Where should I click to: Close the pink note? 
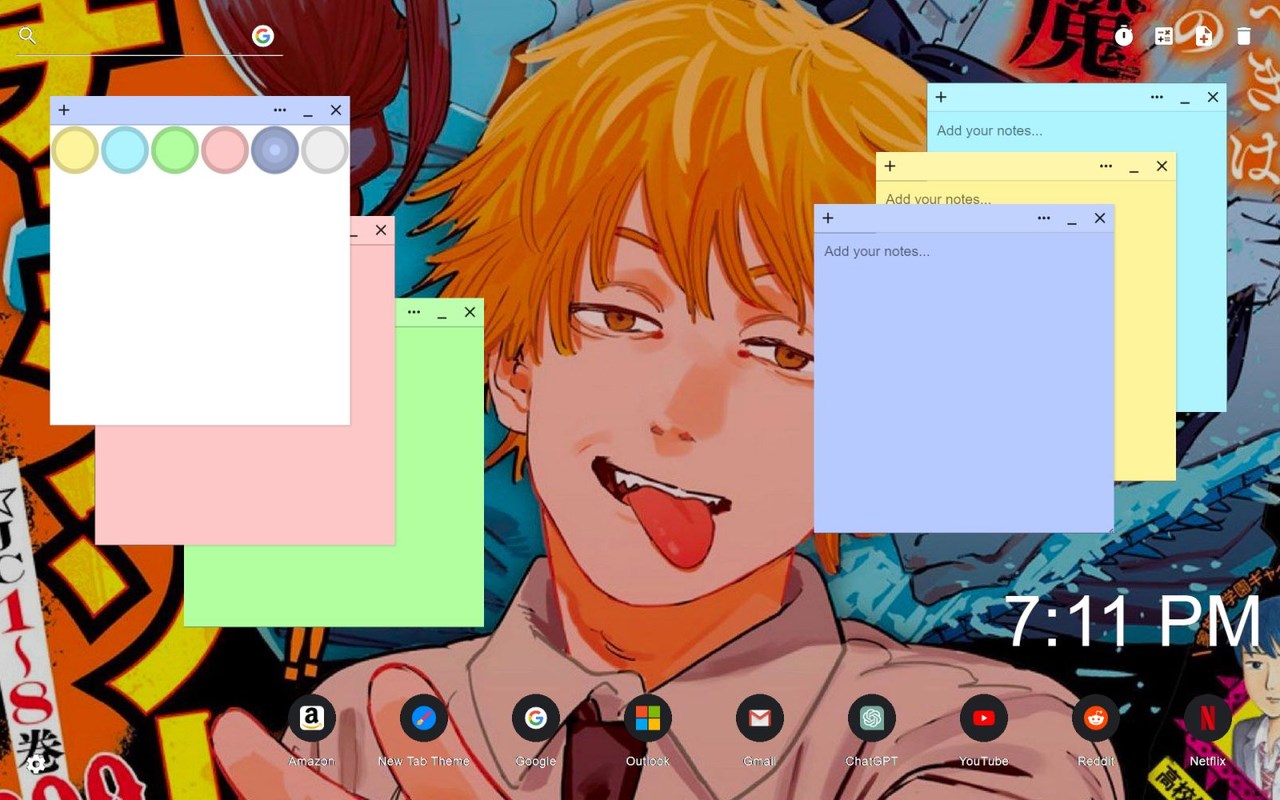381,230
